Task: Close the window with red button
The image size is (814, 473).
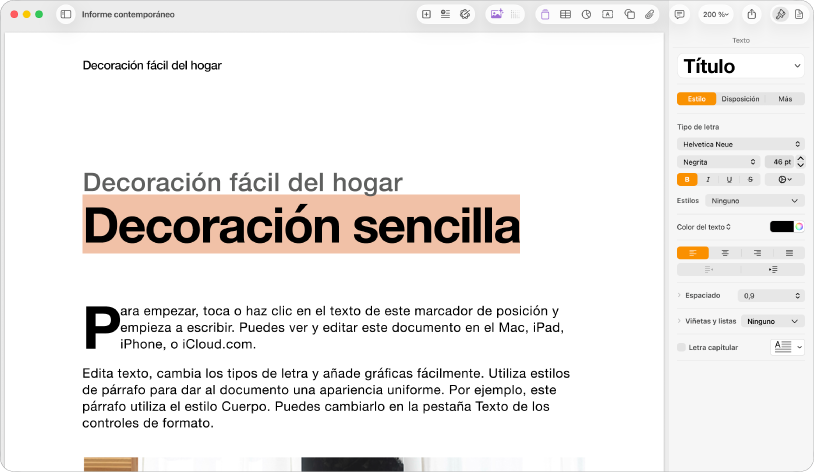Action: pos(14,15)
